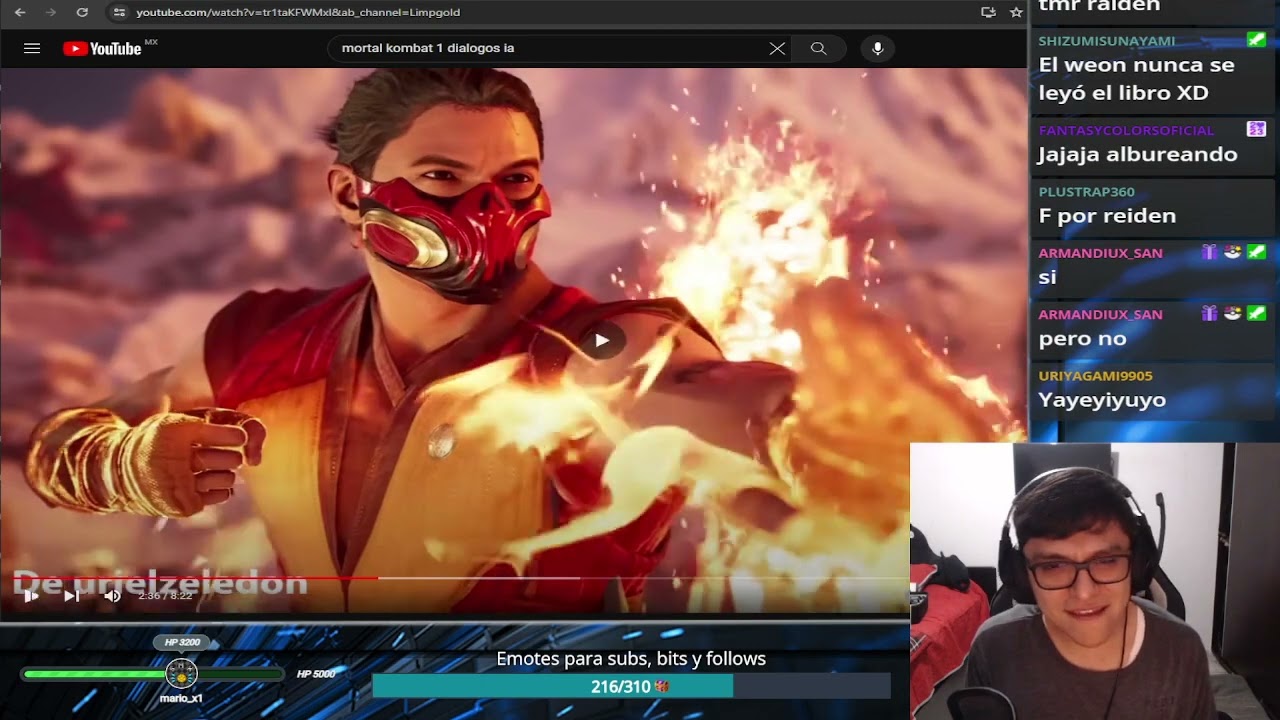Click the YouTube URL in address bar
Viewport: 1280px width, 720px height.
pyautogui.click(x=298, y=12)
